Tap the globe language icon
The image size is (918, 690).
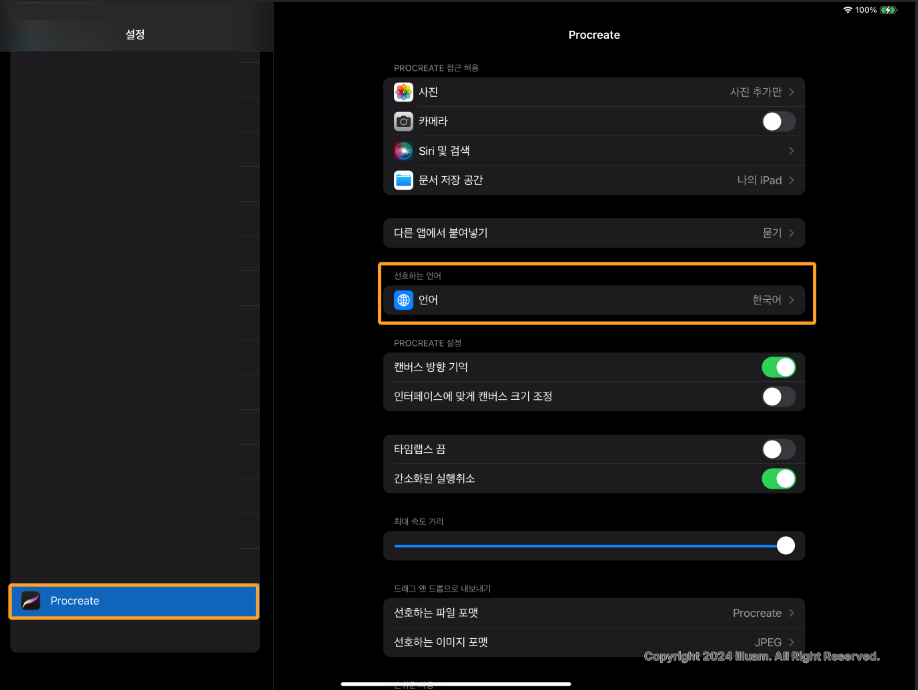[403, 300]
